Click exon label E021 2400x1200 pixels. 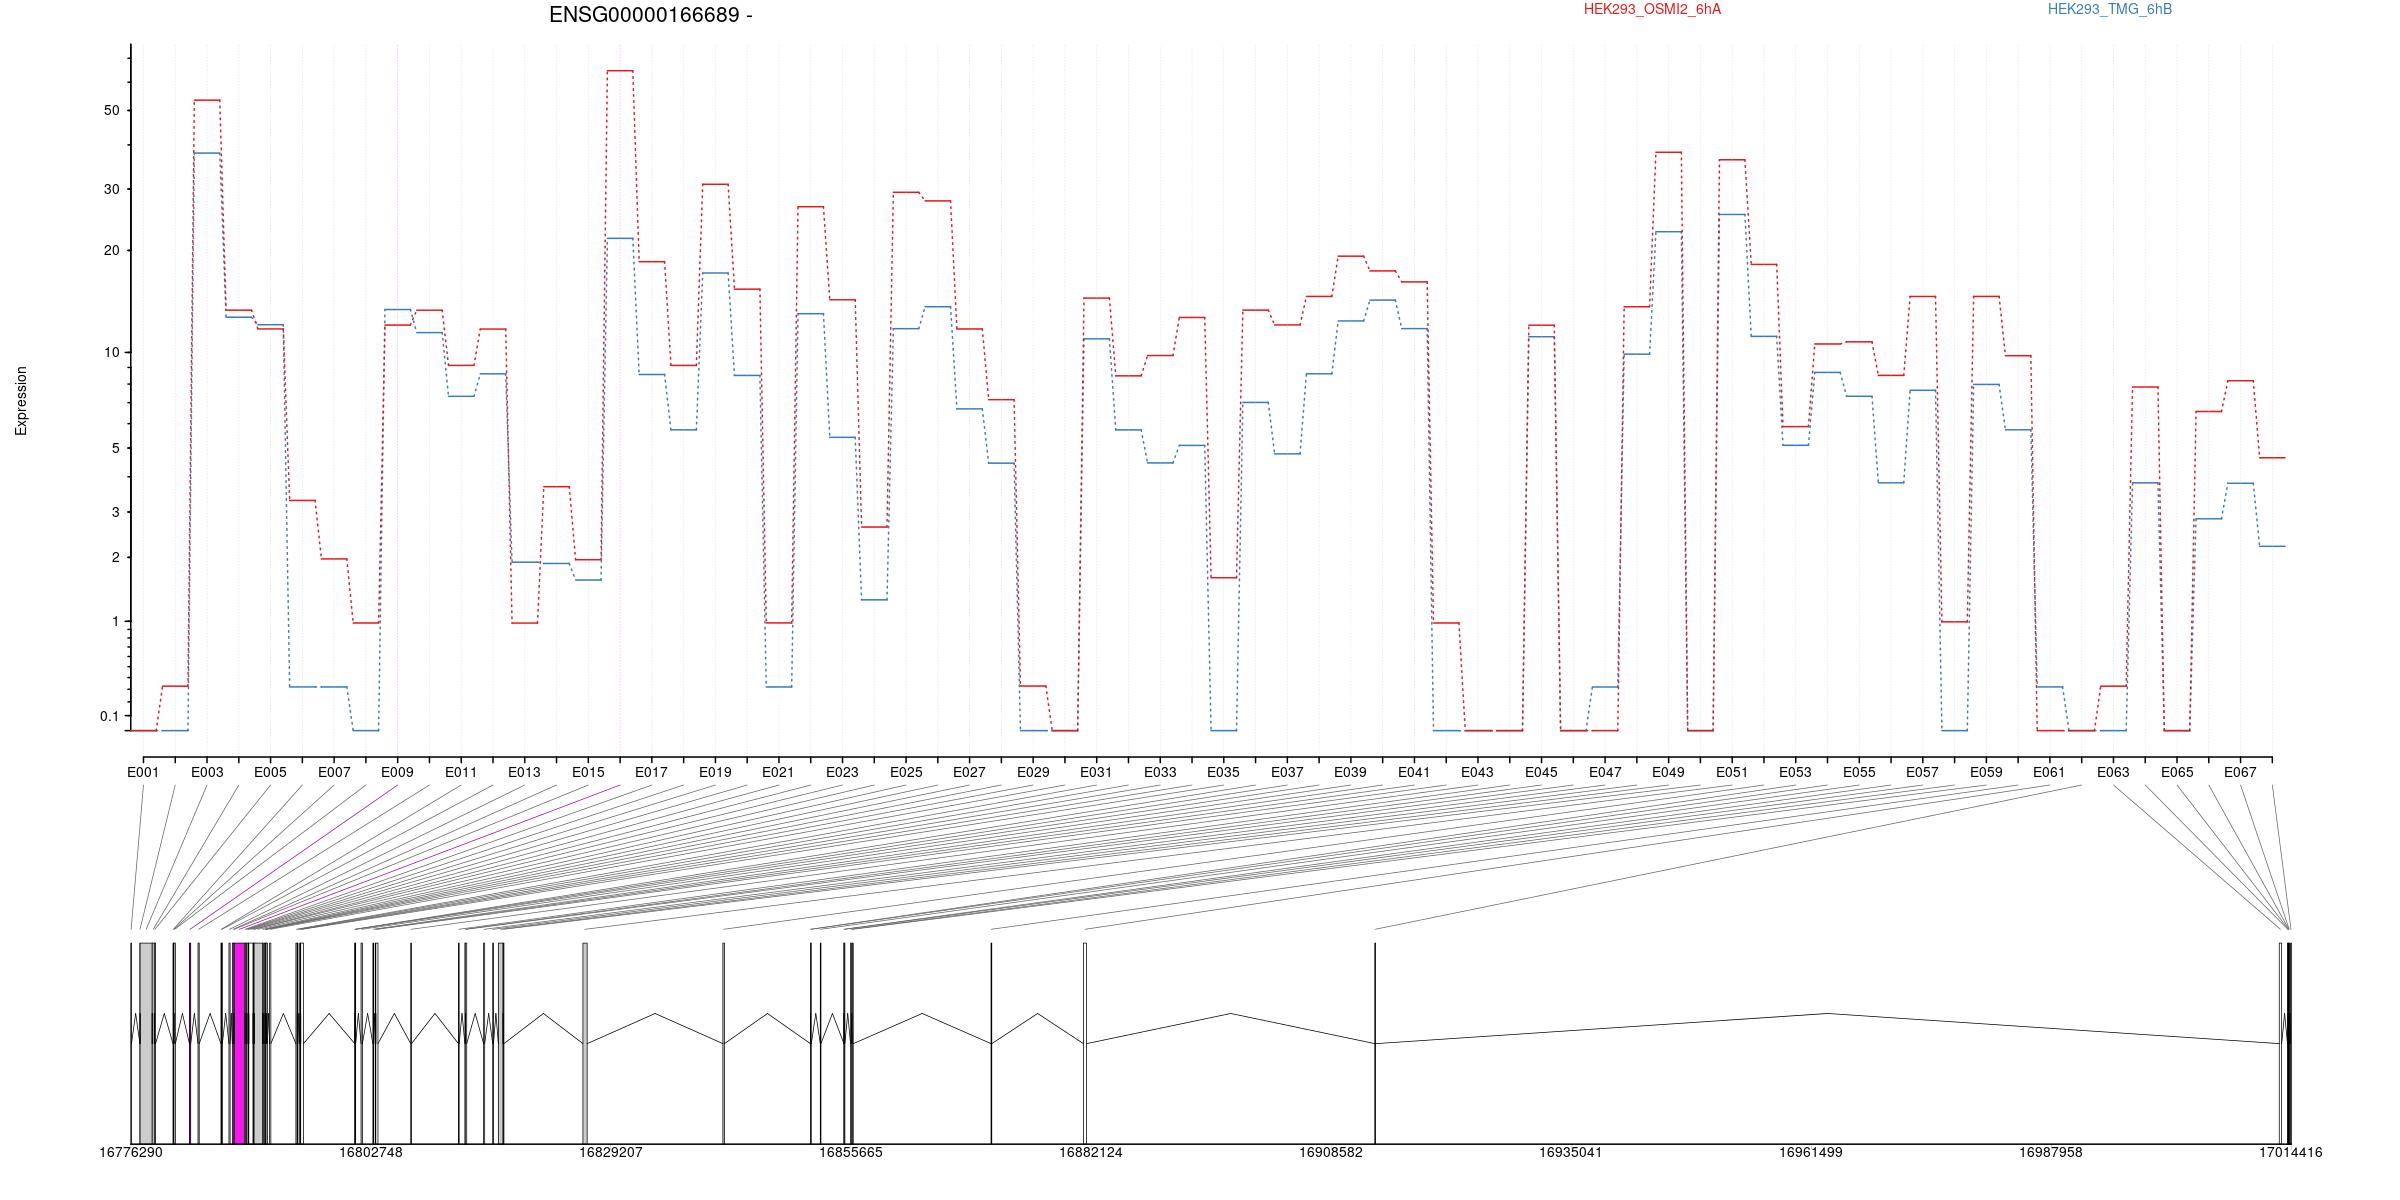[778, 772]
